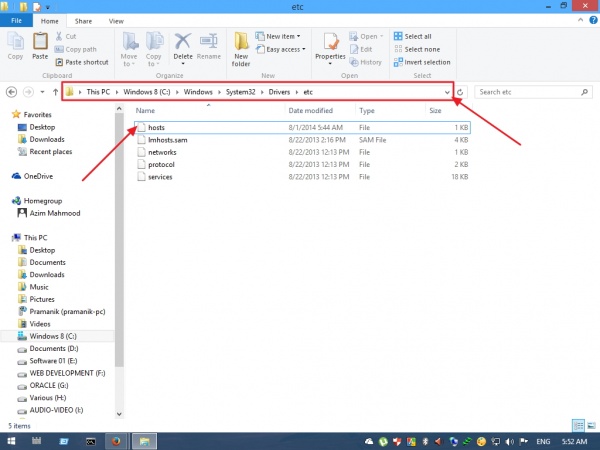Switch to the Share ribbon tab
600x450 pixels.
(83, 21)
